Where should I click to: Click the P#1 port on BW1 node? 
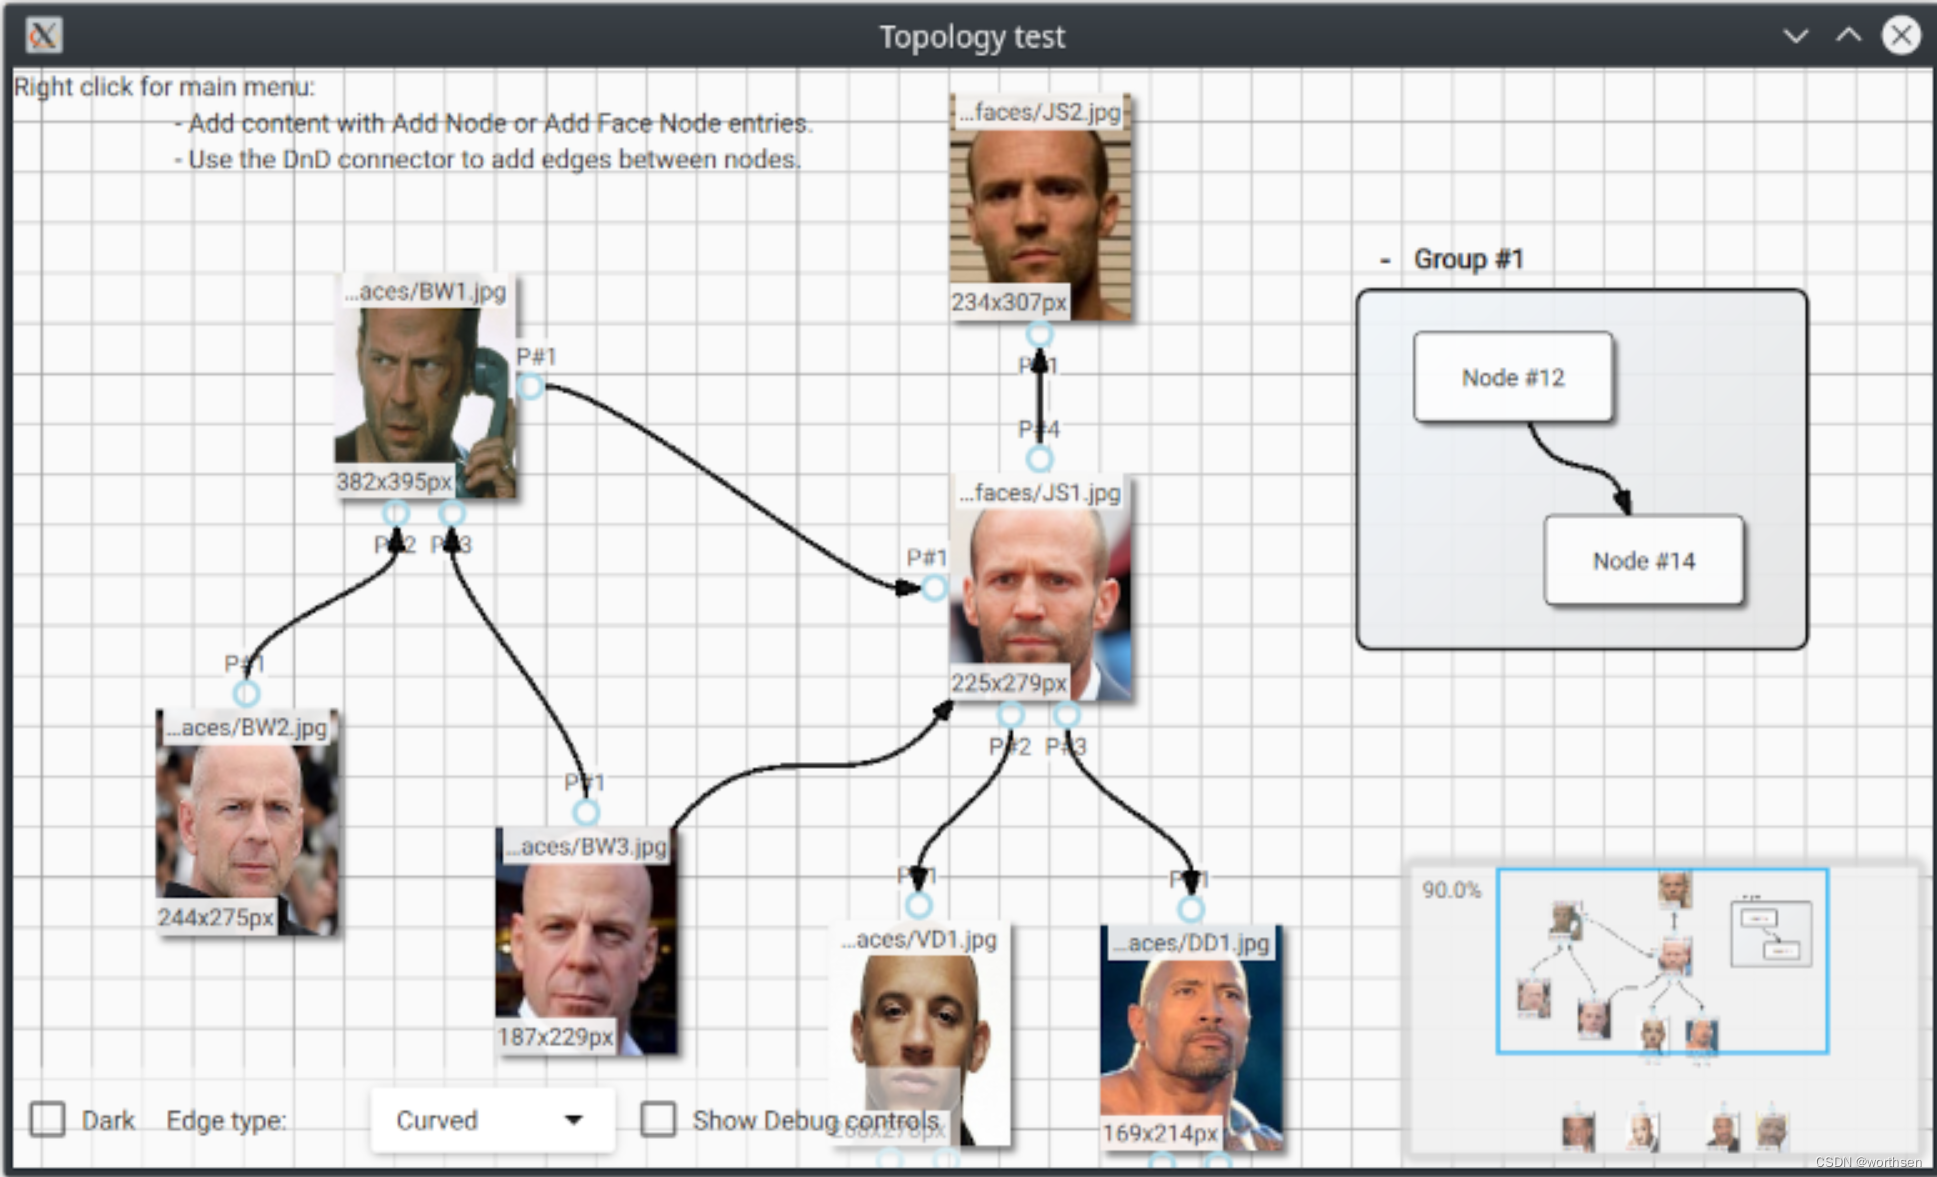pyautogui.click(x=531, y=386)
